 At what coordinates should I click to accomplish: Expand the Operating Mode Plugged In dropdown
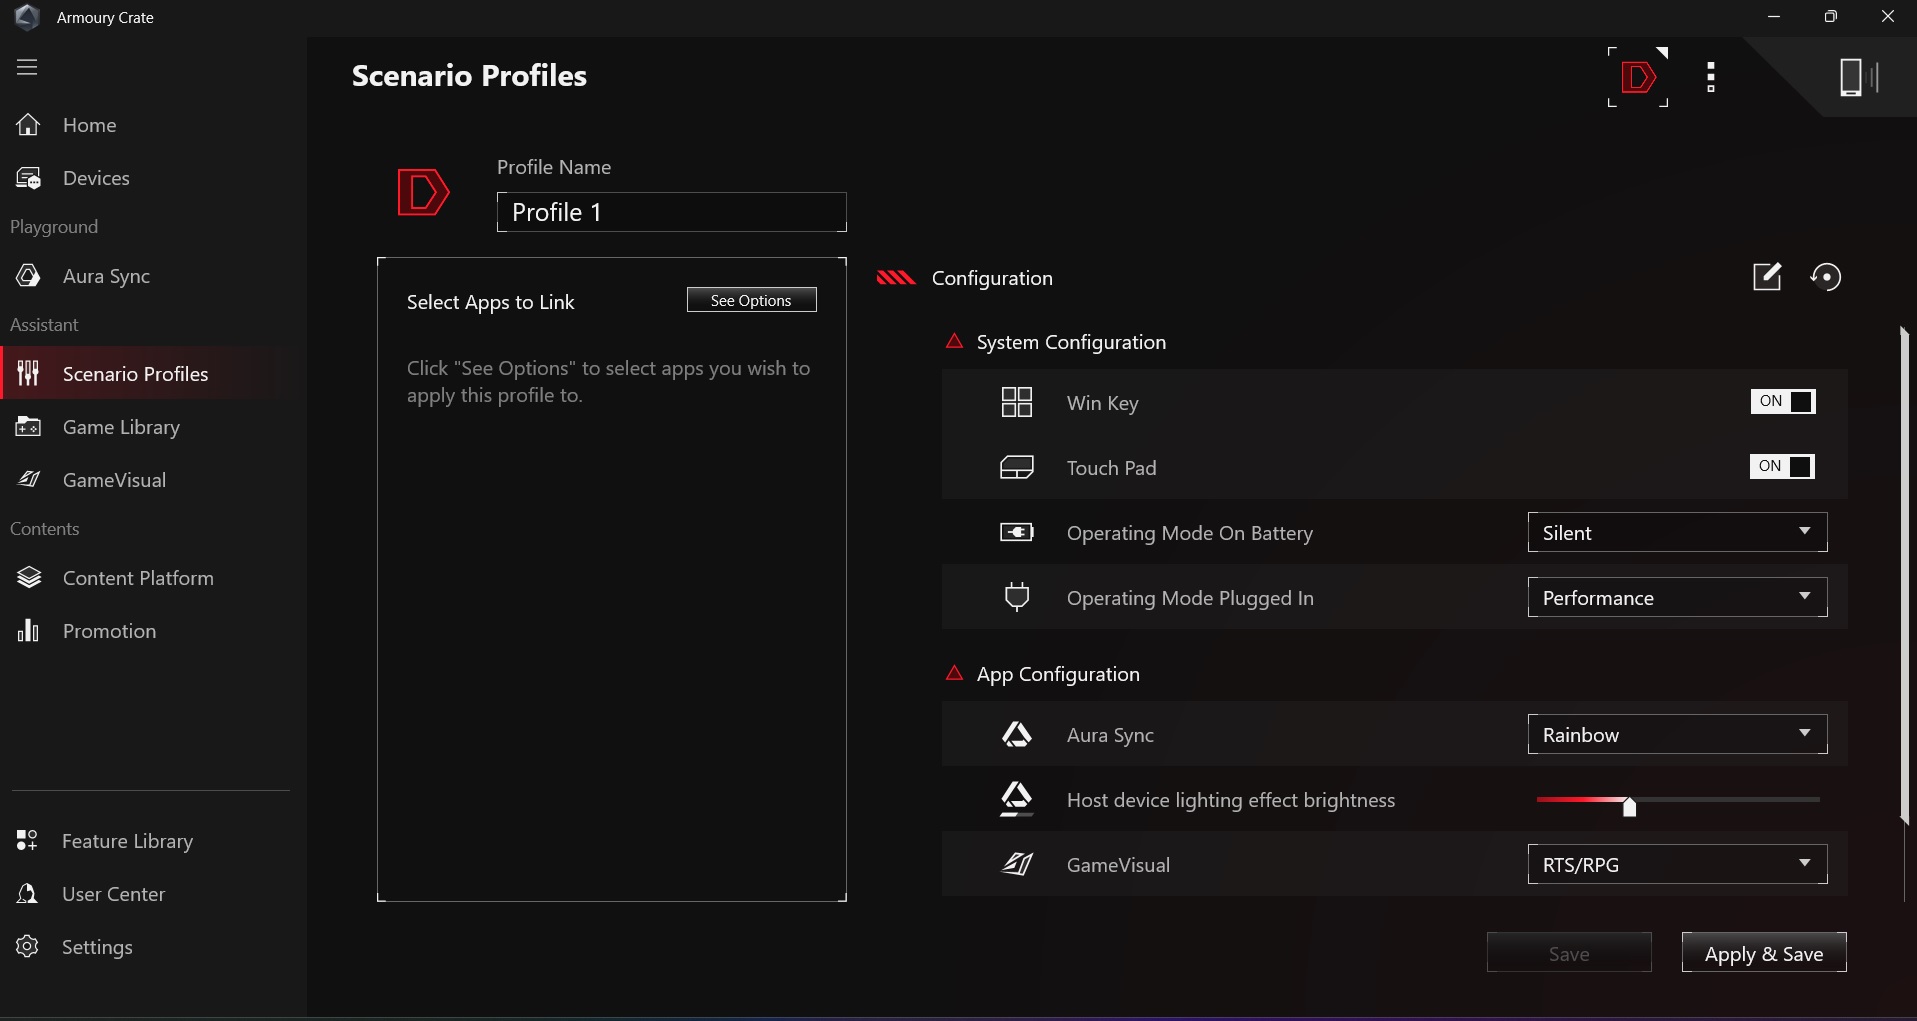coord(1677,598)
